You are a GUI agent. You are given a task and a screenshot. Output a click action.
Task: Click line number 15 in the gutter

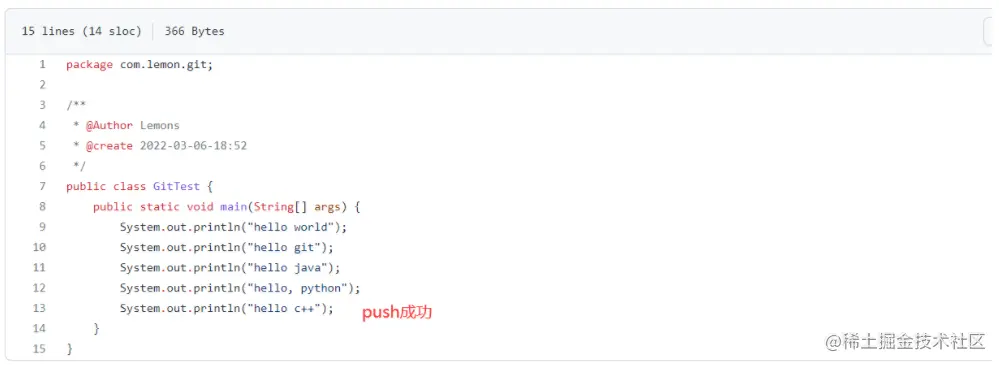tap(39, 349)
